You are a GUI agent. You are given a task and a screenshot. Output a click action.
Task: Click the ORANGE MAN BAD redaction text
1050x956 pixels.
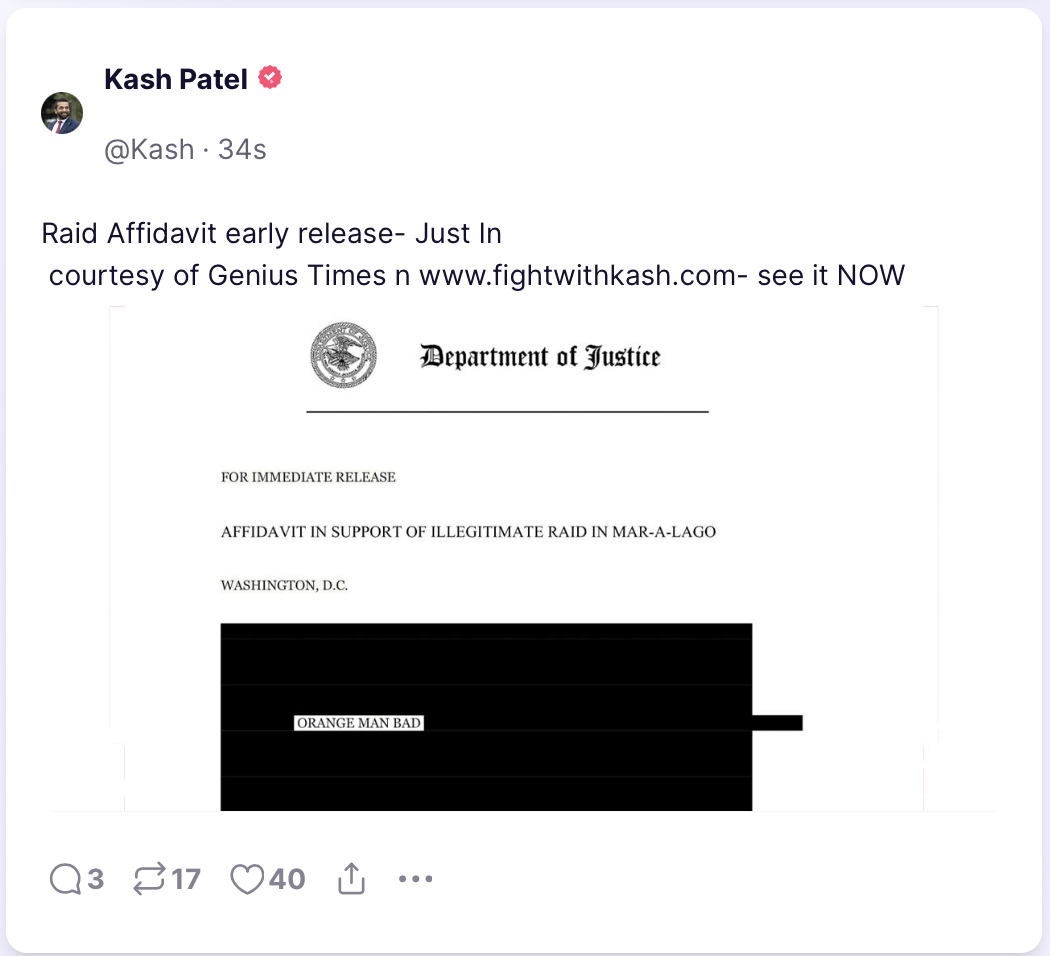tap(359, 722)
